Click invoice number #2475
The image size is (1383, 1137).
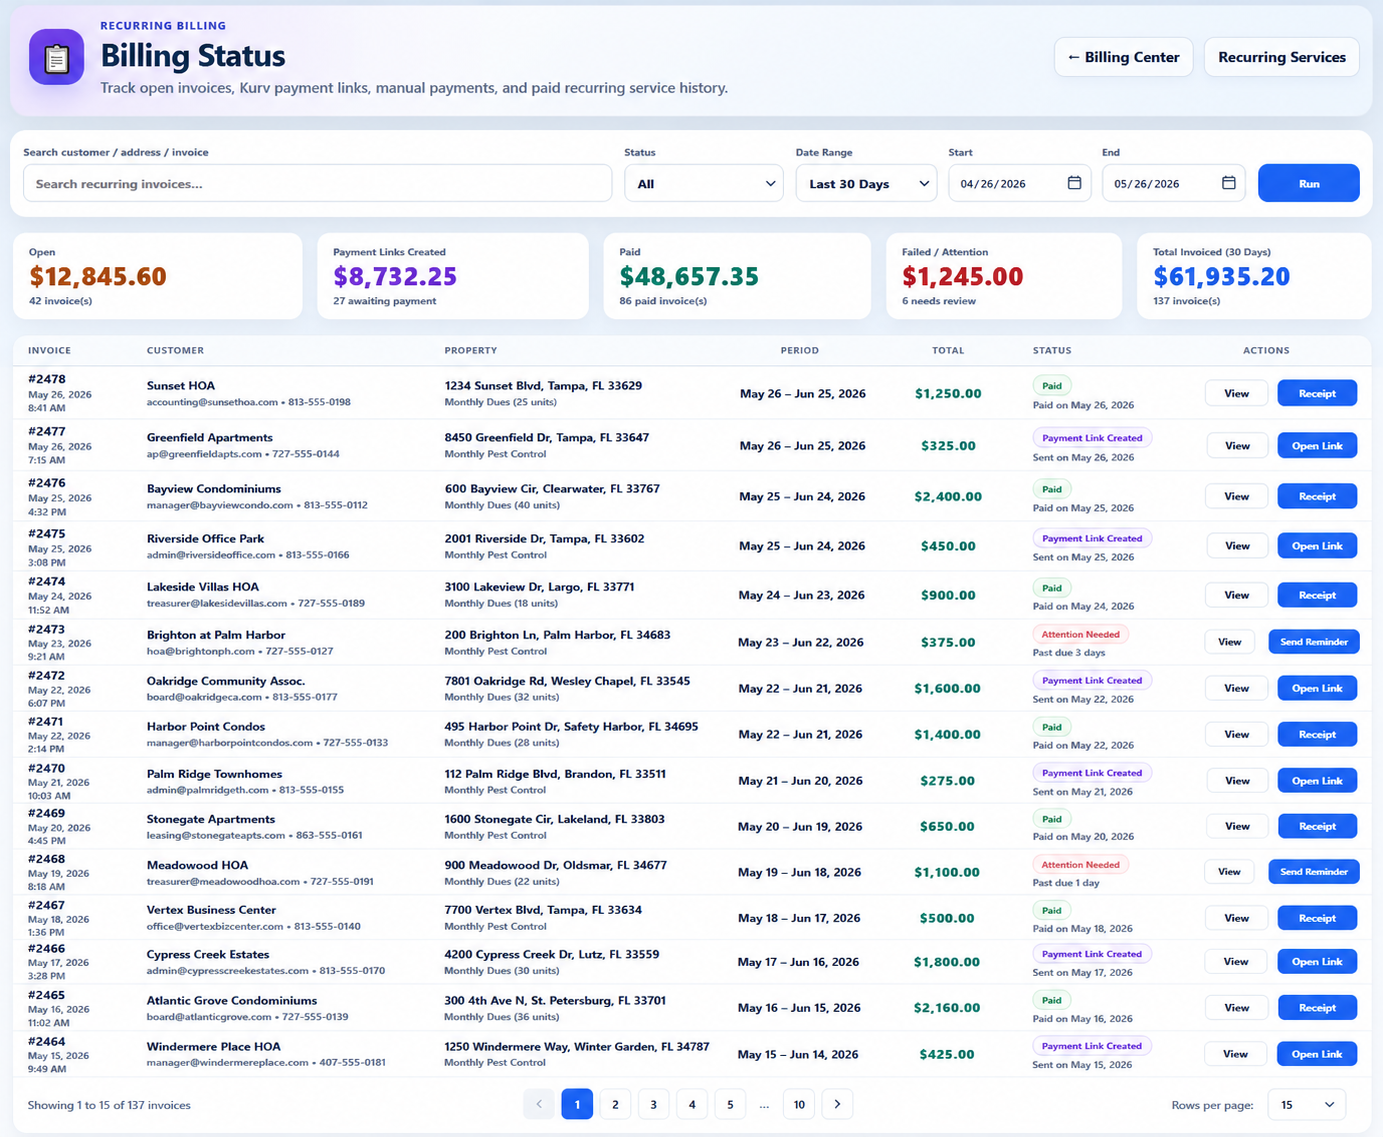pos(47,534)
